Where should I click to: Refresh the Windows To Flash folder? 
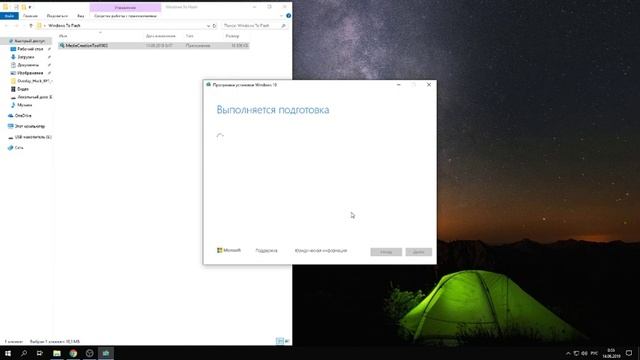point(215,26)
